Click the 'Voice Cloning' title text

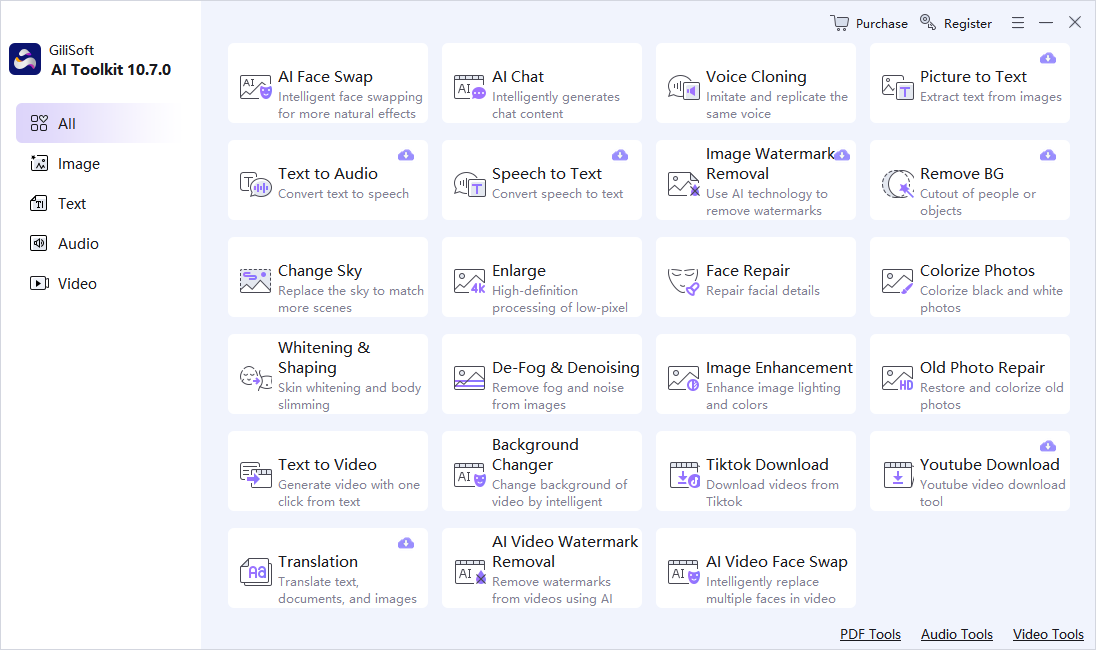click(x=756, y=77)
